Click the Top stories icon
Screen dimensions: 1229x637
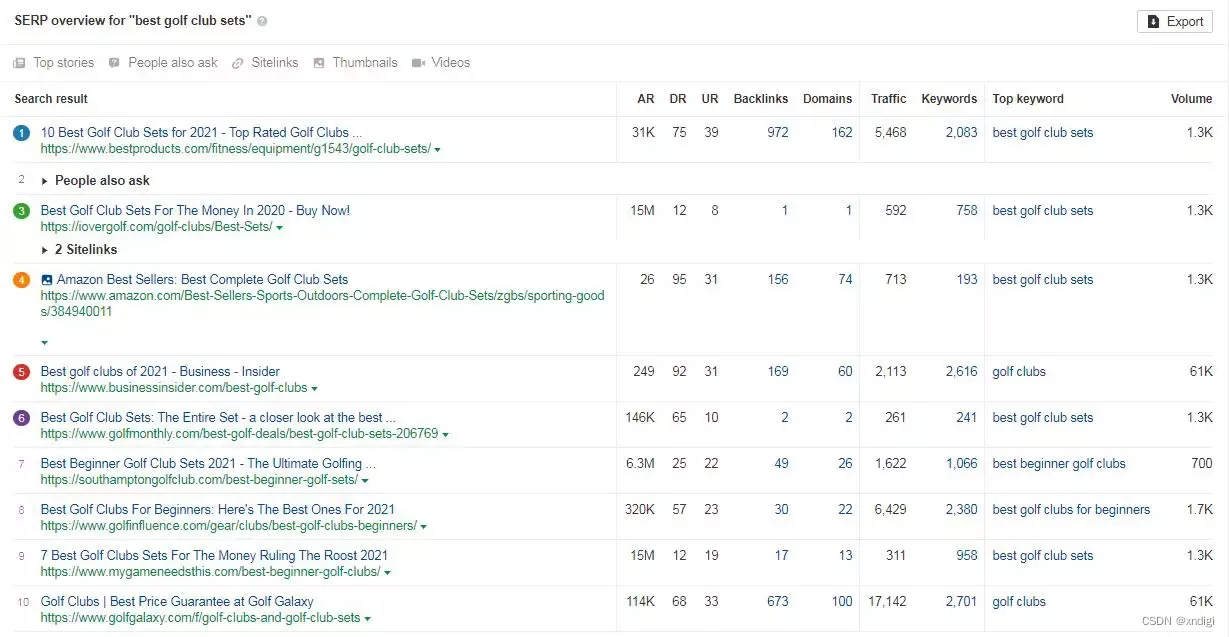pyautogui.click(x=19, y=63)
